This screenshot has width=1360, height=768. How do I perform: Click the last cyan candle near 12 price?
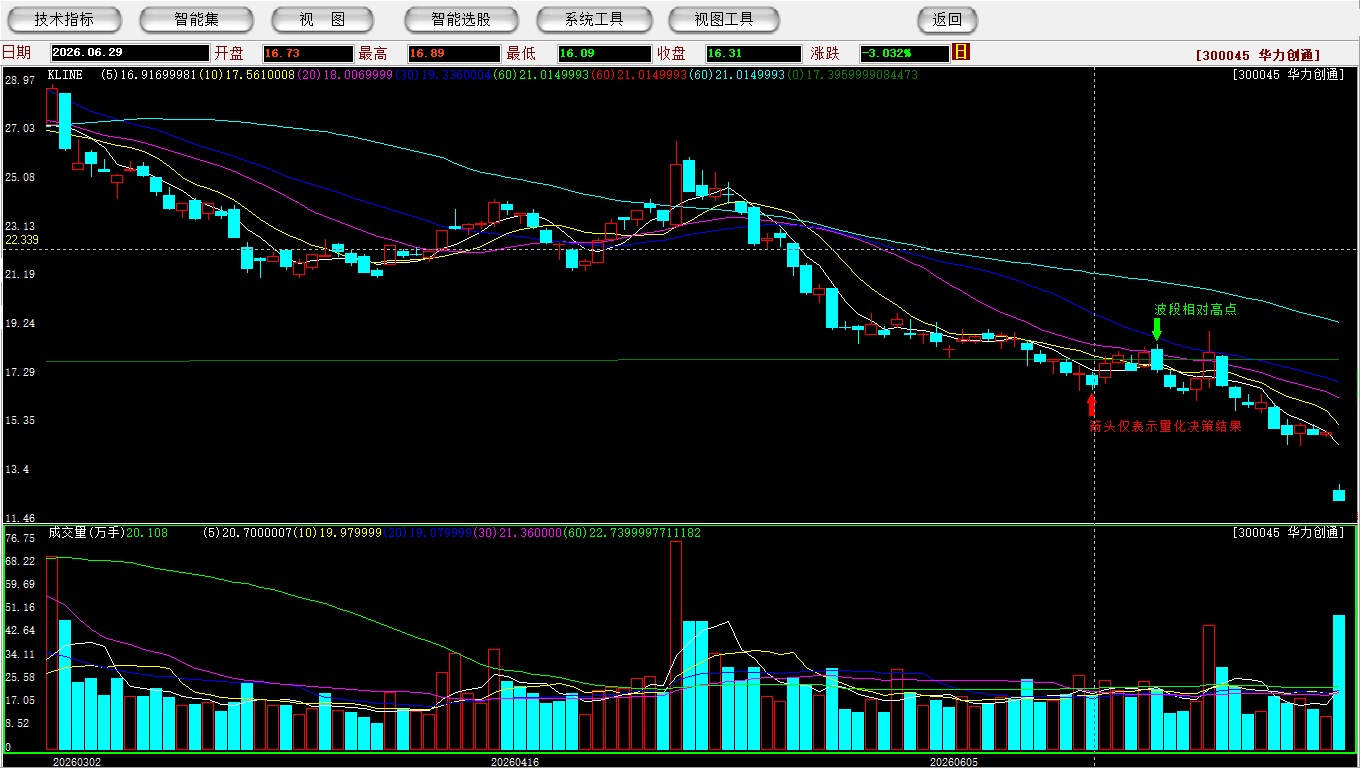pyautogui.click(x=1339, y=494)
